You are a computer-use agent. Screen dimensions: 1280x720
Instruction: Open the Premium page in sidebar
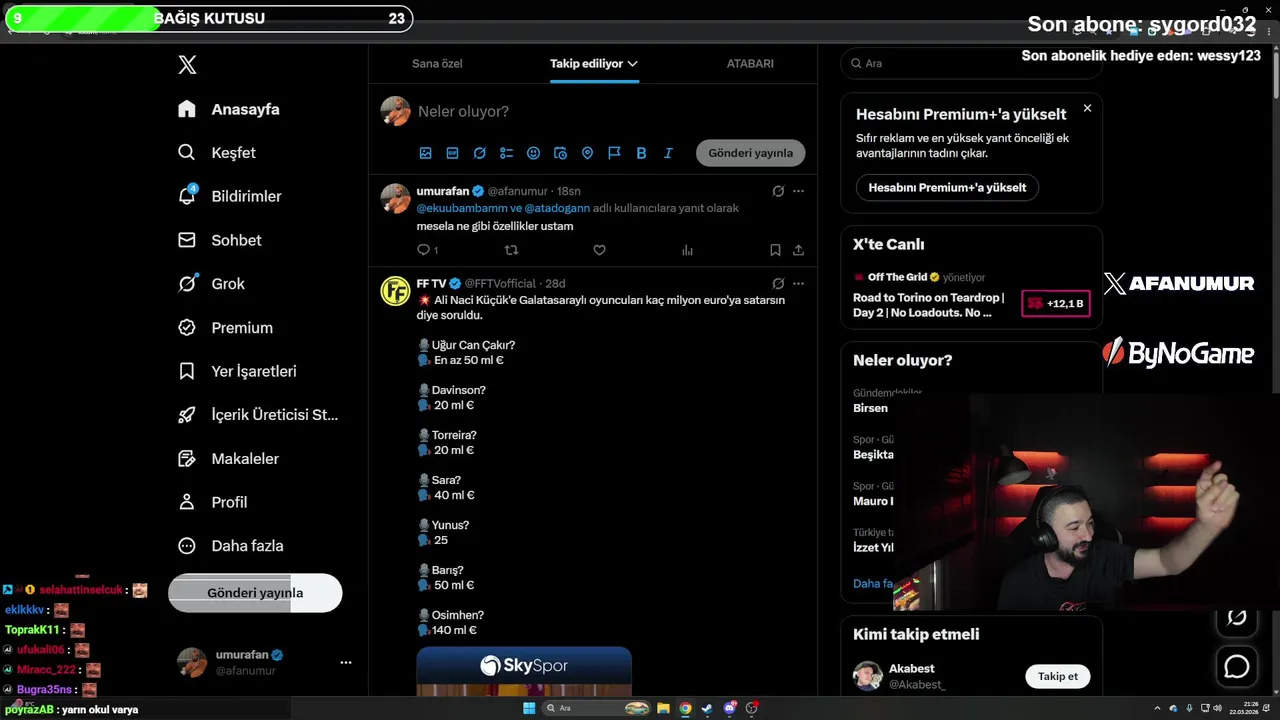(x=225, y=327)
